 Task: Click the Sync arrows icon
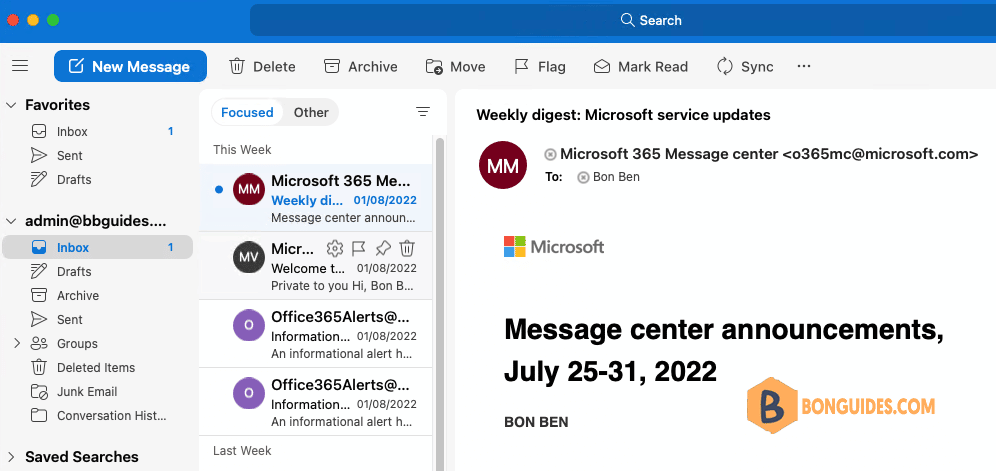[x=725, y=66]
